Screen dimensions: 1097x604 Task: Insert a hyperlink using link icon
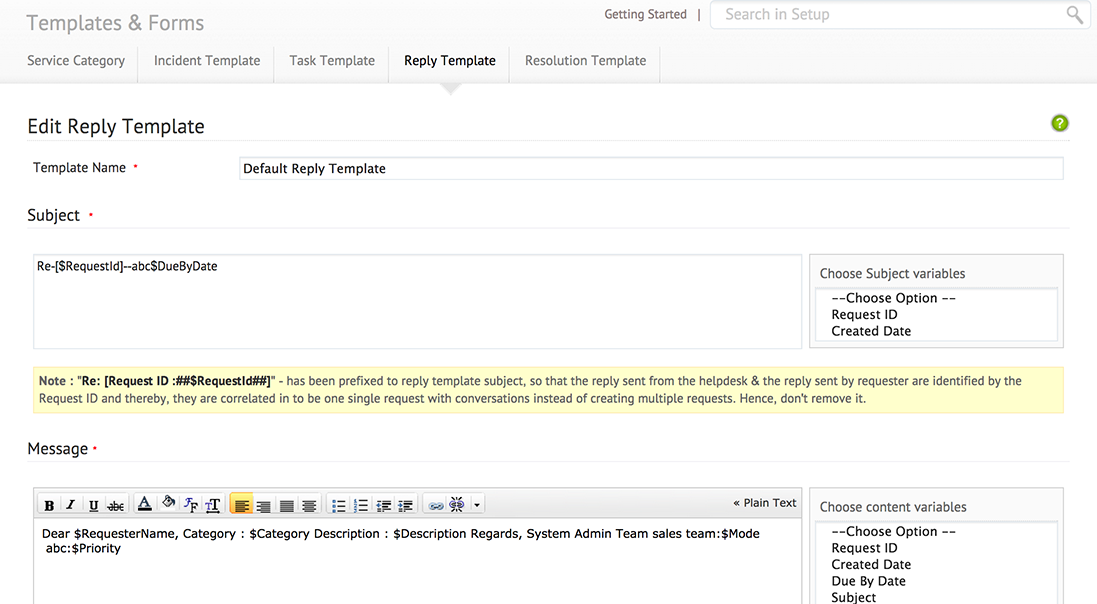[x=436, y=505]
